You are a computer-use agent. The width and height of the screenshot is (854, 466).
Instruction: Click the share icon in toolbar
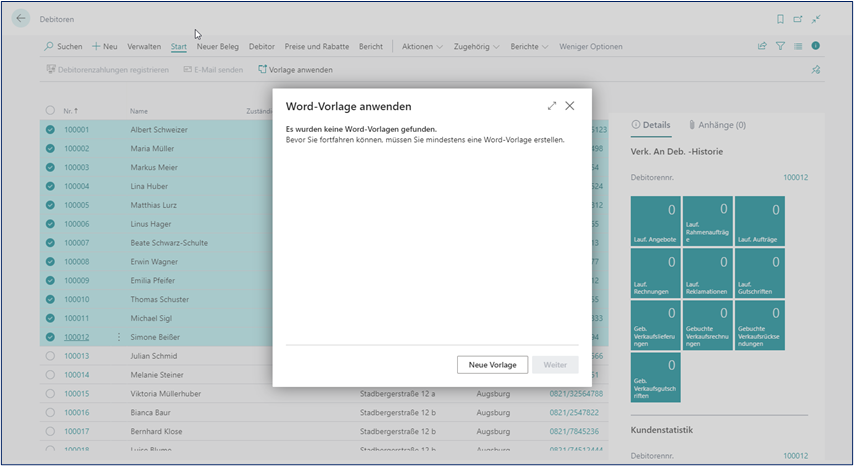pos(763,46)
